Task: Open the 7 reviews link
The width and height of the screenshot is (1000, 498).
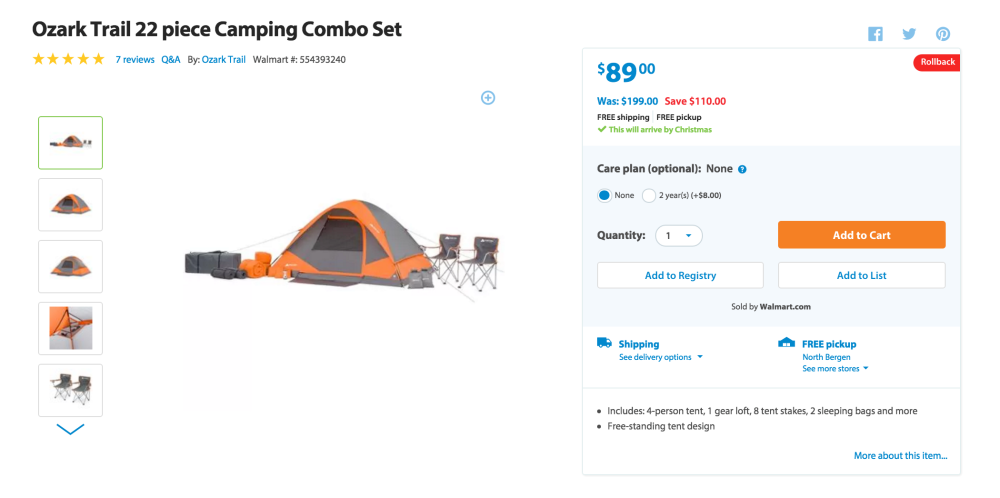Action: [135, 60]
